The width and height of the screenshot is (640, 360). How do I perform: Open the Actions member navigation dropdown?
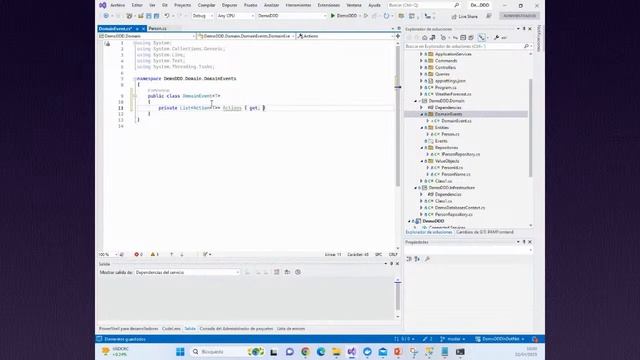coord(345,36)
